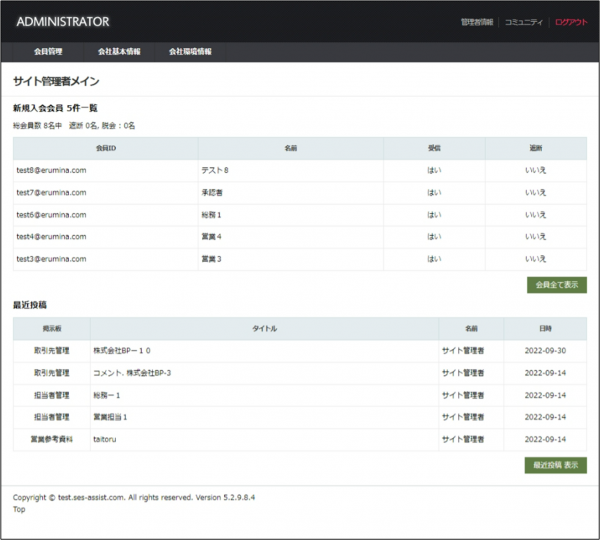Go to the コミュニティ link
600x540 pixels.
[524, 22]
